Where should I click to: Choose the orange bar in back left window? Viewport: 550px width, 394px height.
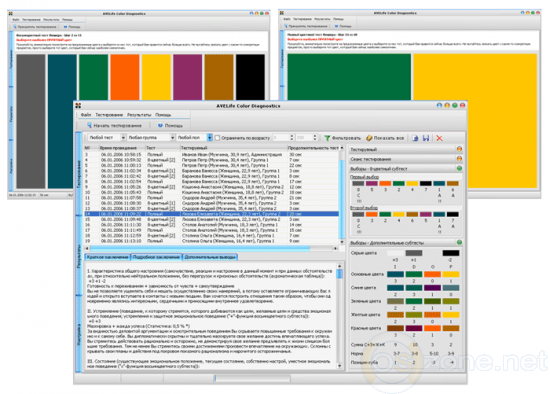click(x=125, y=77)
